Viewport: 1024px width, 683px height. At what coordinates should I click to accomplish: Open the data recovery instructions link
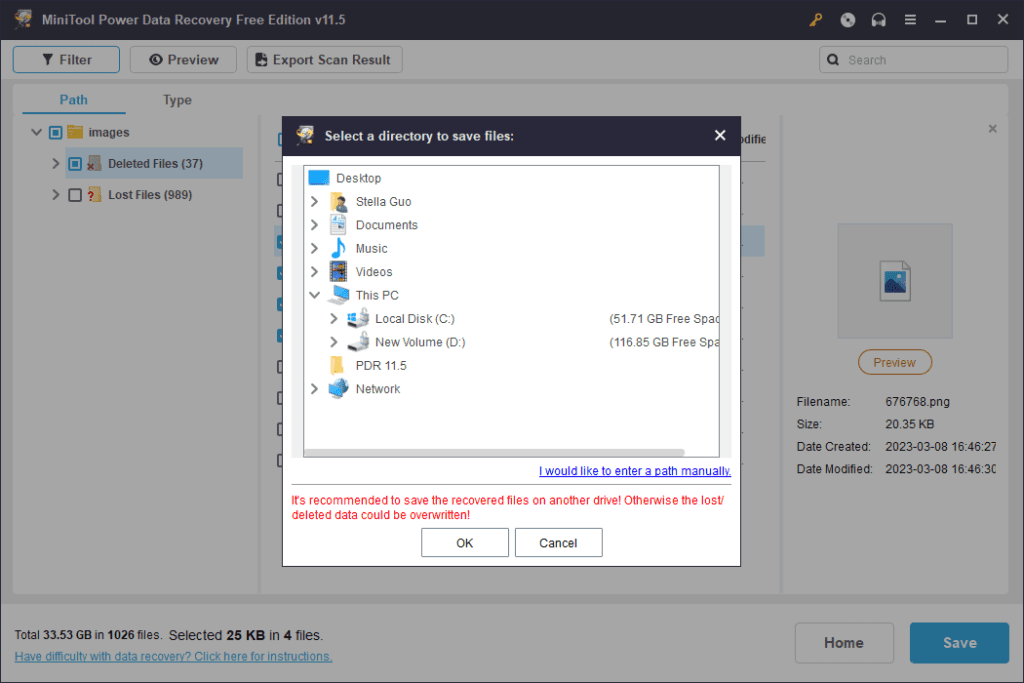tap(173, 656)
